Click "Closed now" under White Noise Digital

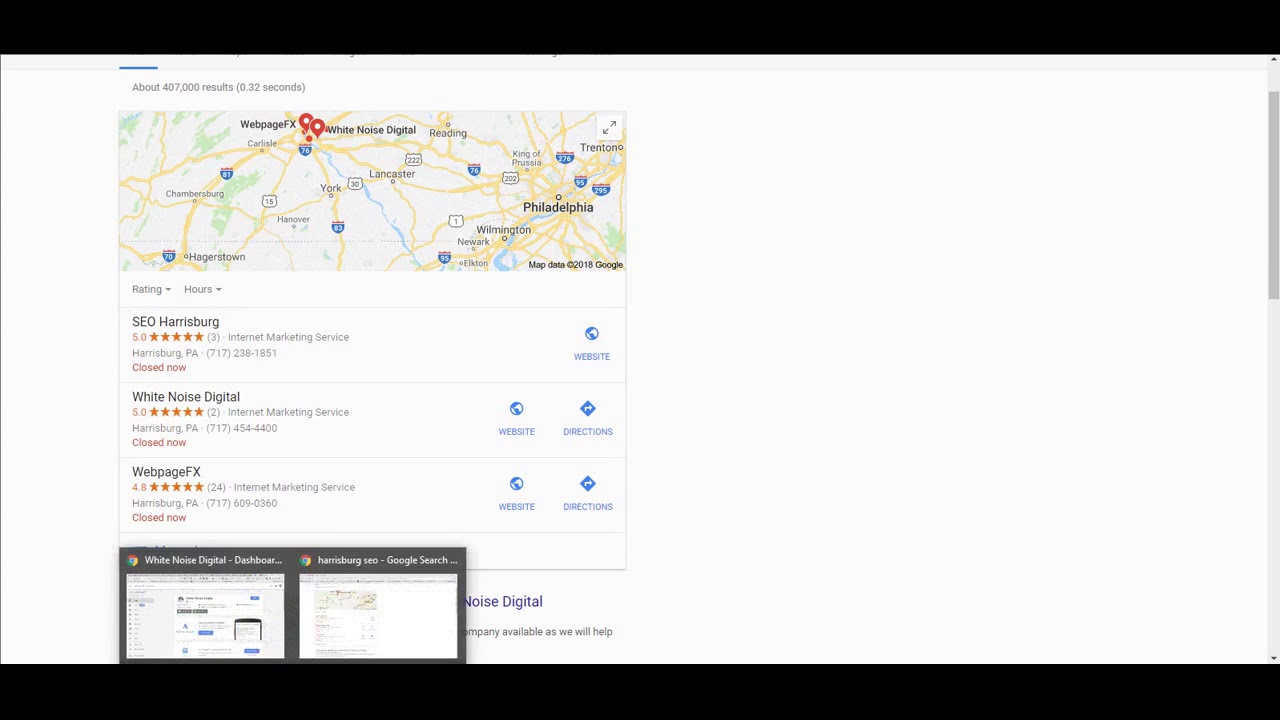[159, 443]
